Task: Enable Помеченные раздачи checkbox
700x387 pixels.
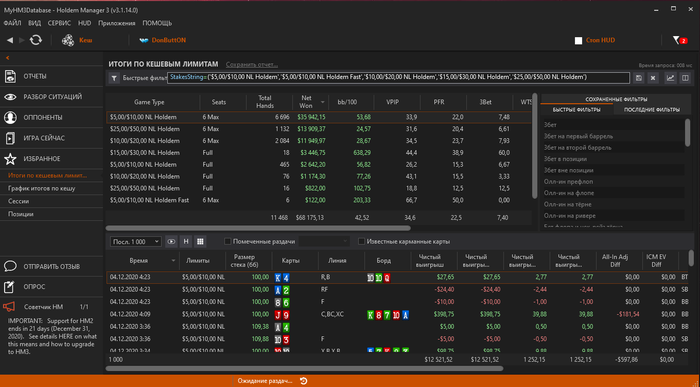Action: point(227,241)
